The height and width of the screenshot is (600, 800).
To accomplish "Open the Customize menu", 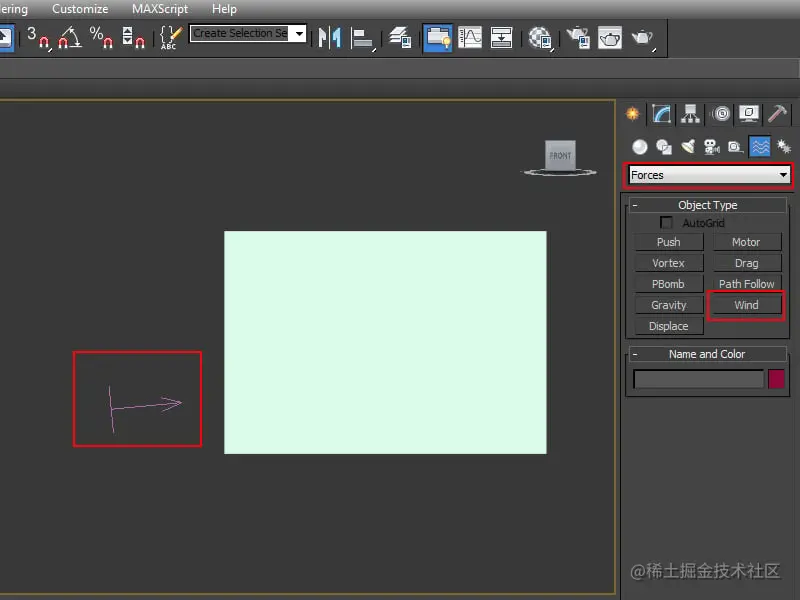I will pos(80,9).
